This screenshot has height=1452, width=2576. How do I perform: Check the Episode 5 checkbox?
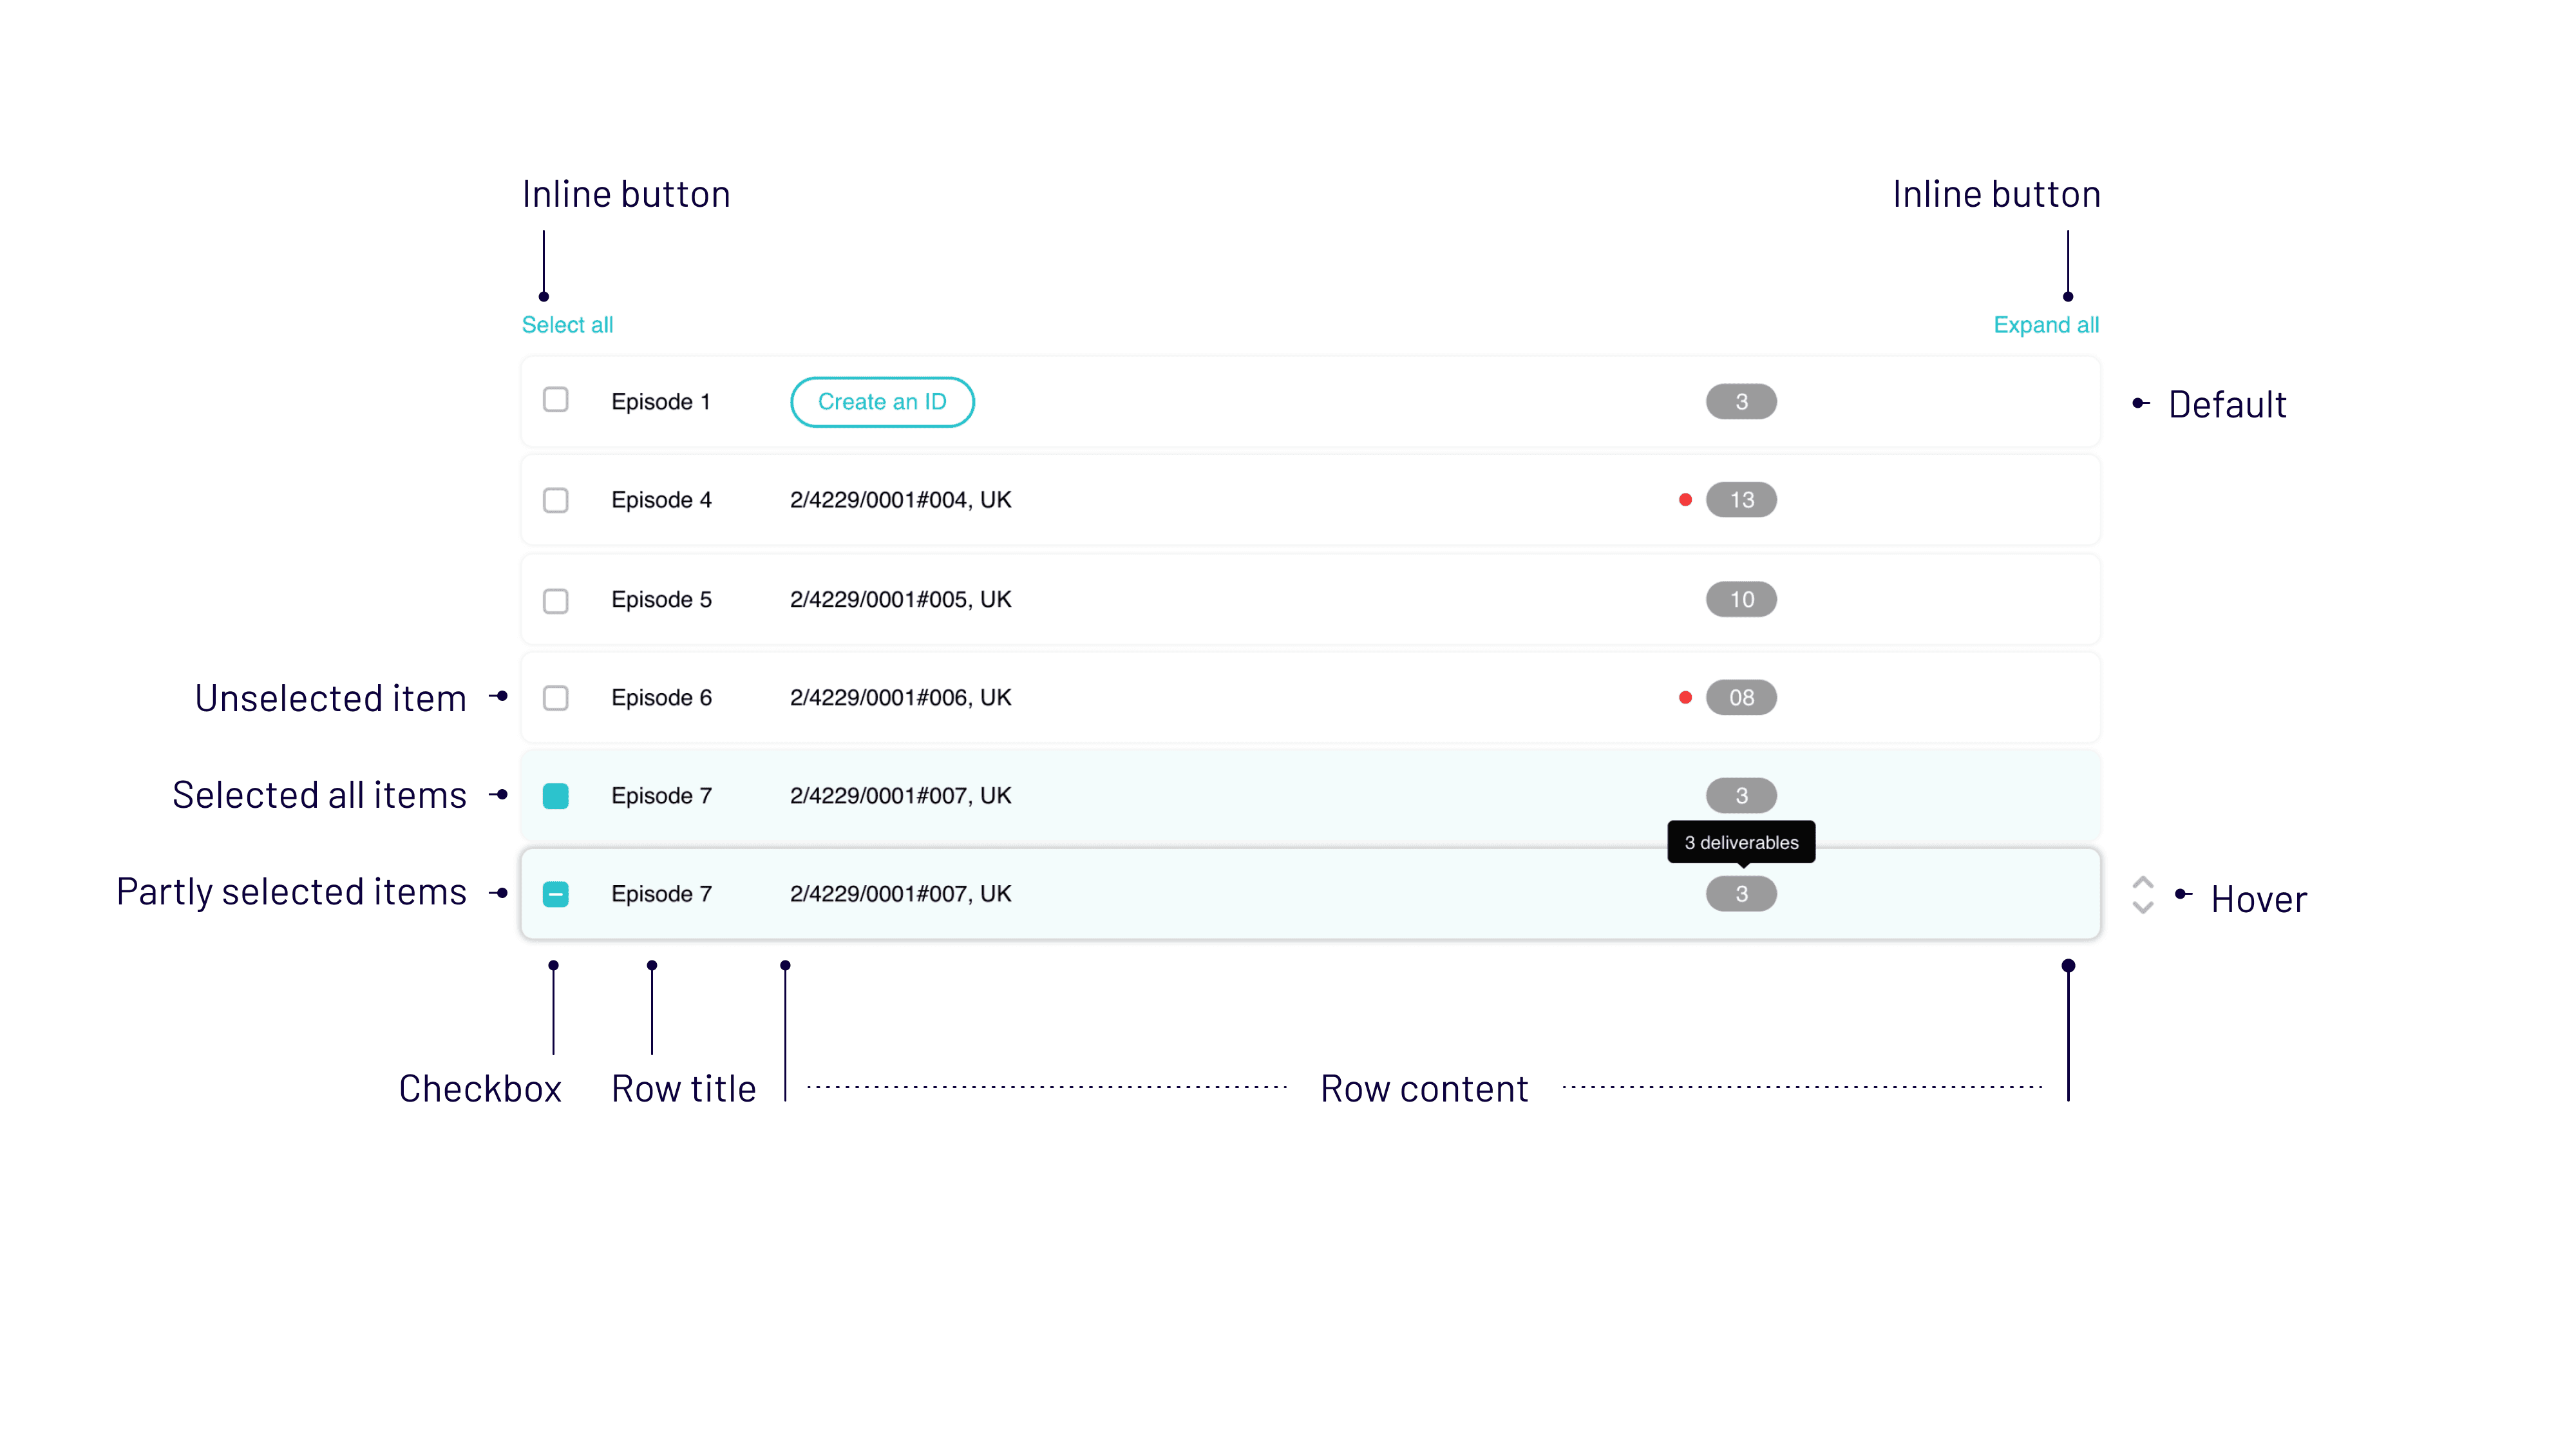tap(555, 600)
